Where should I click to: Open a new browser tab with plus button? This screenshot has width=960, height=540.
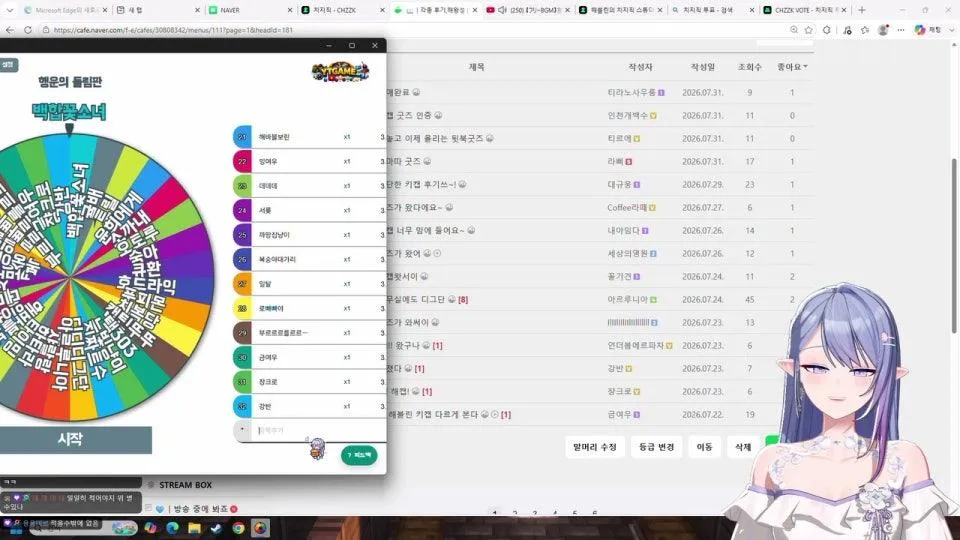[862, 10]
